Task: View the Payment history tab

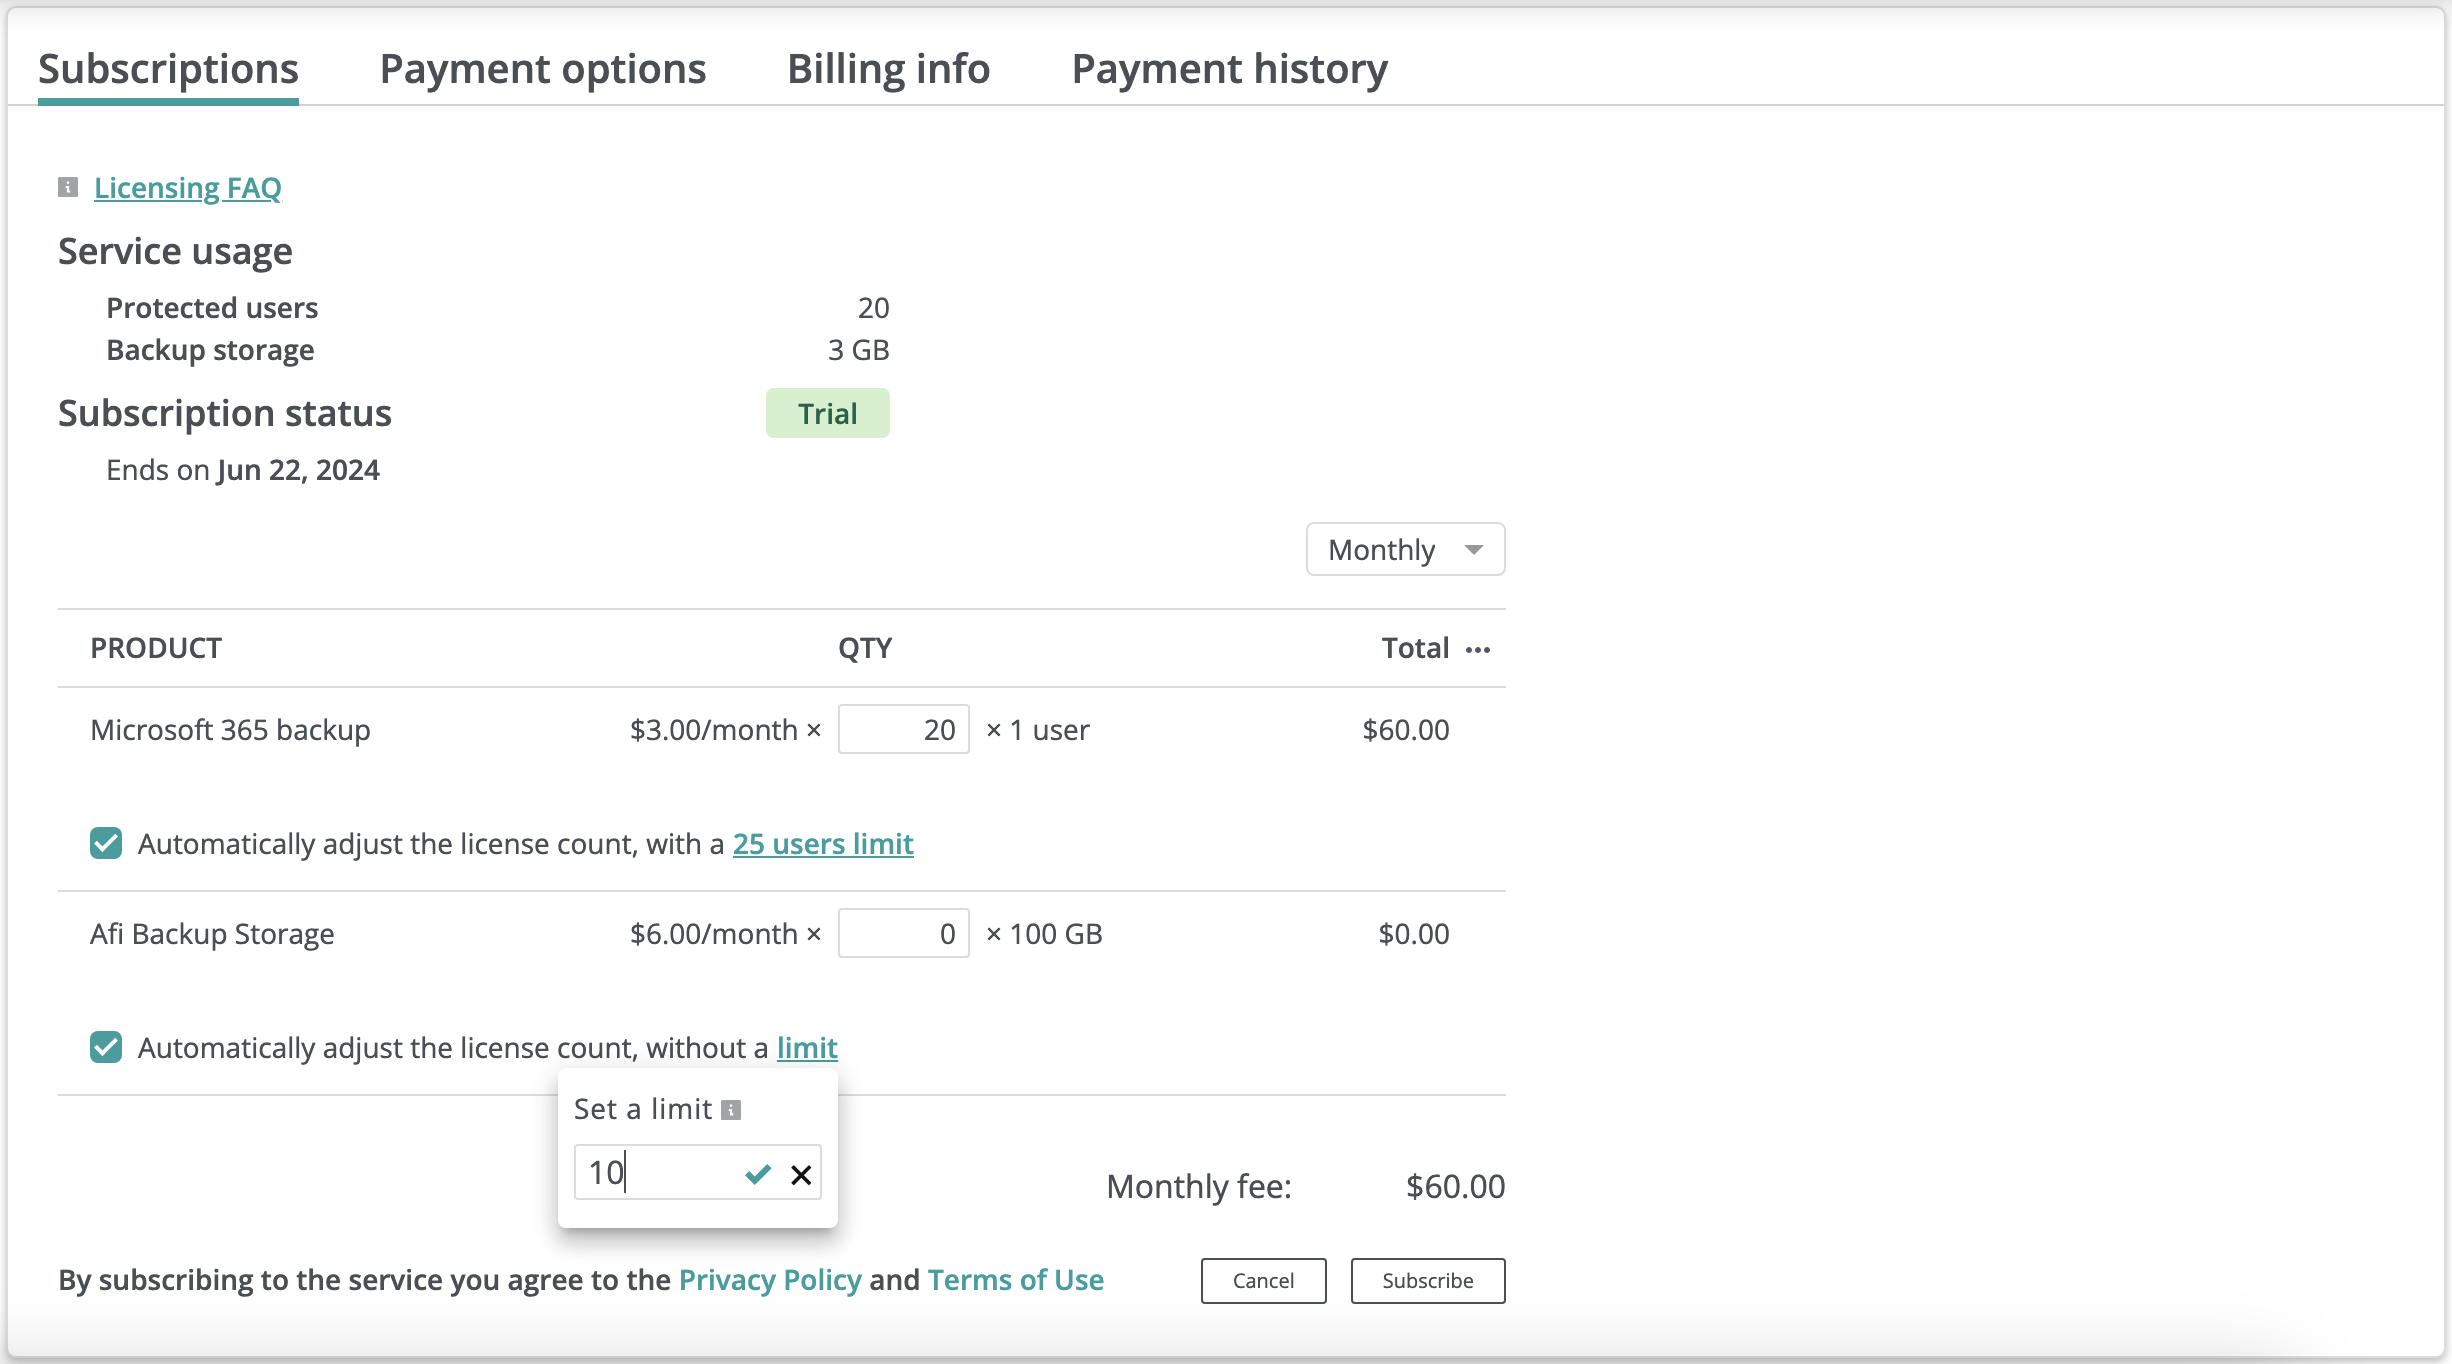Action: coord(1230,69)
